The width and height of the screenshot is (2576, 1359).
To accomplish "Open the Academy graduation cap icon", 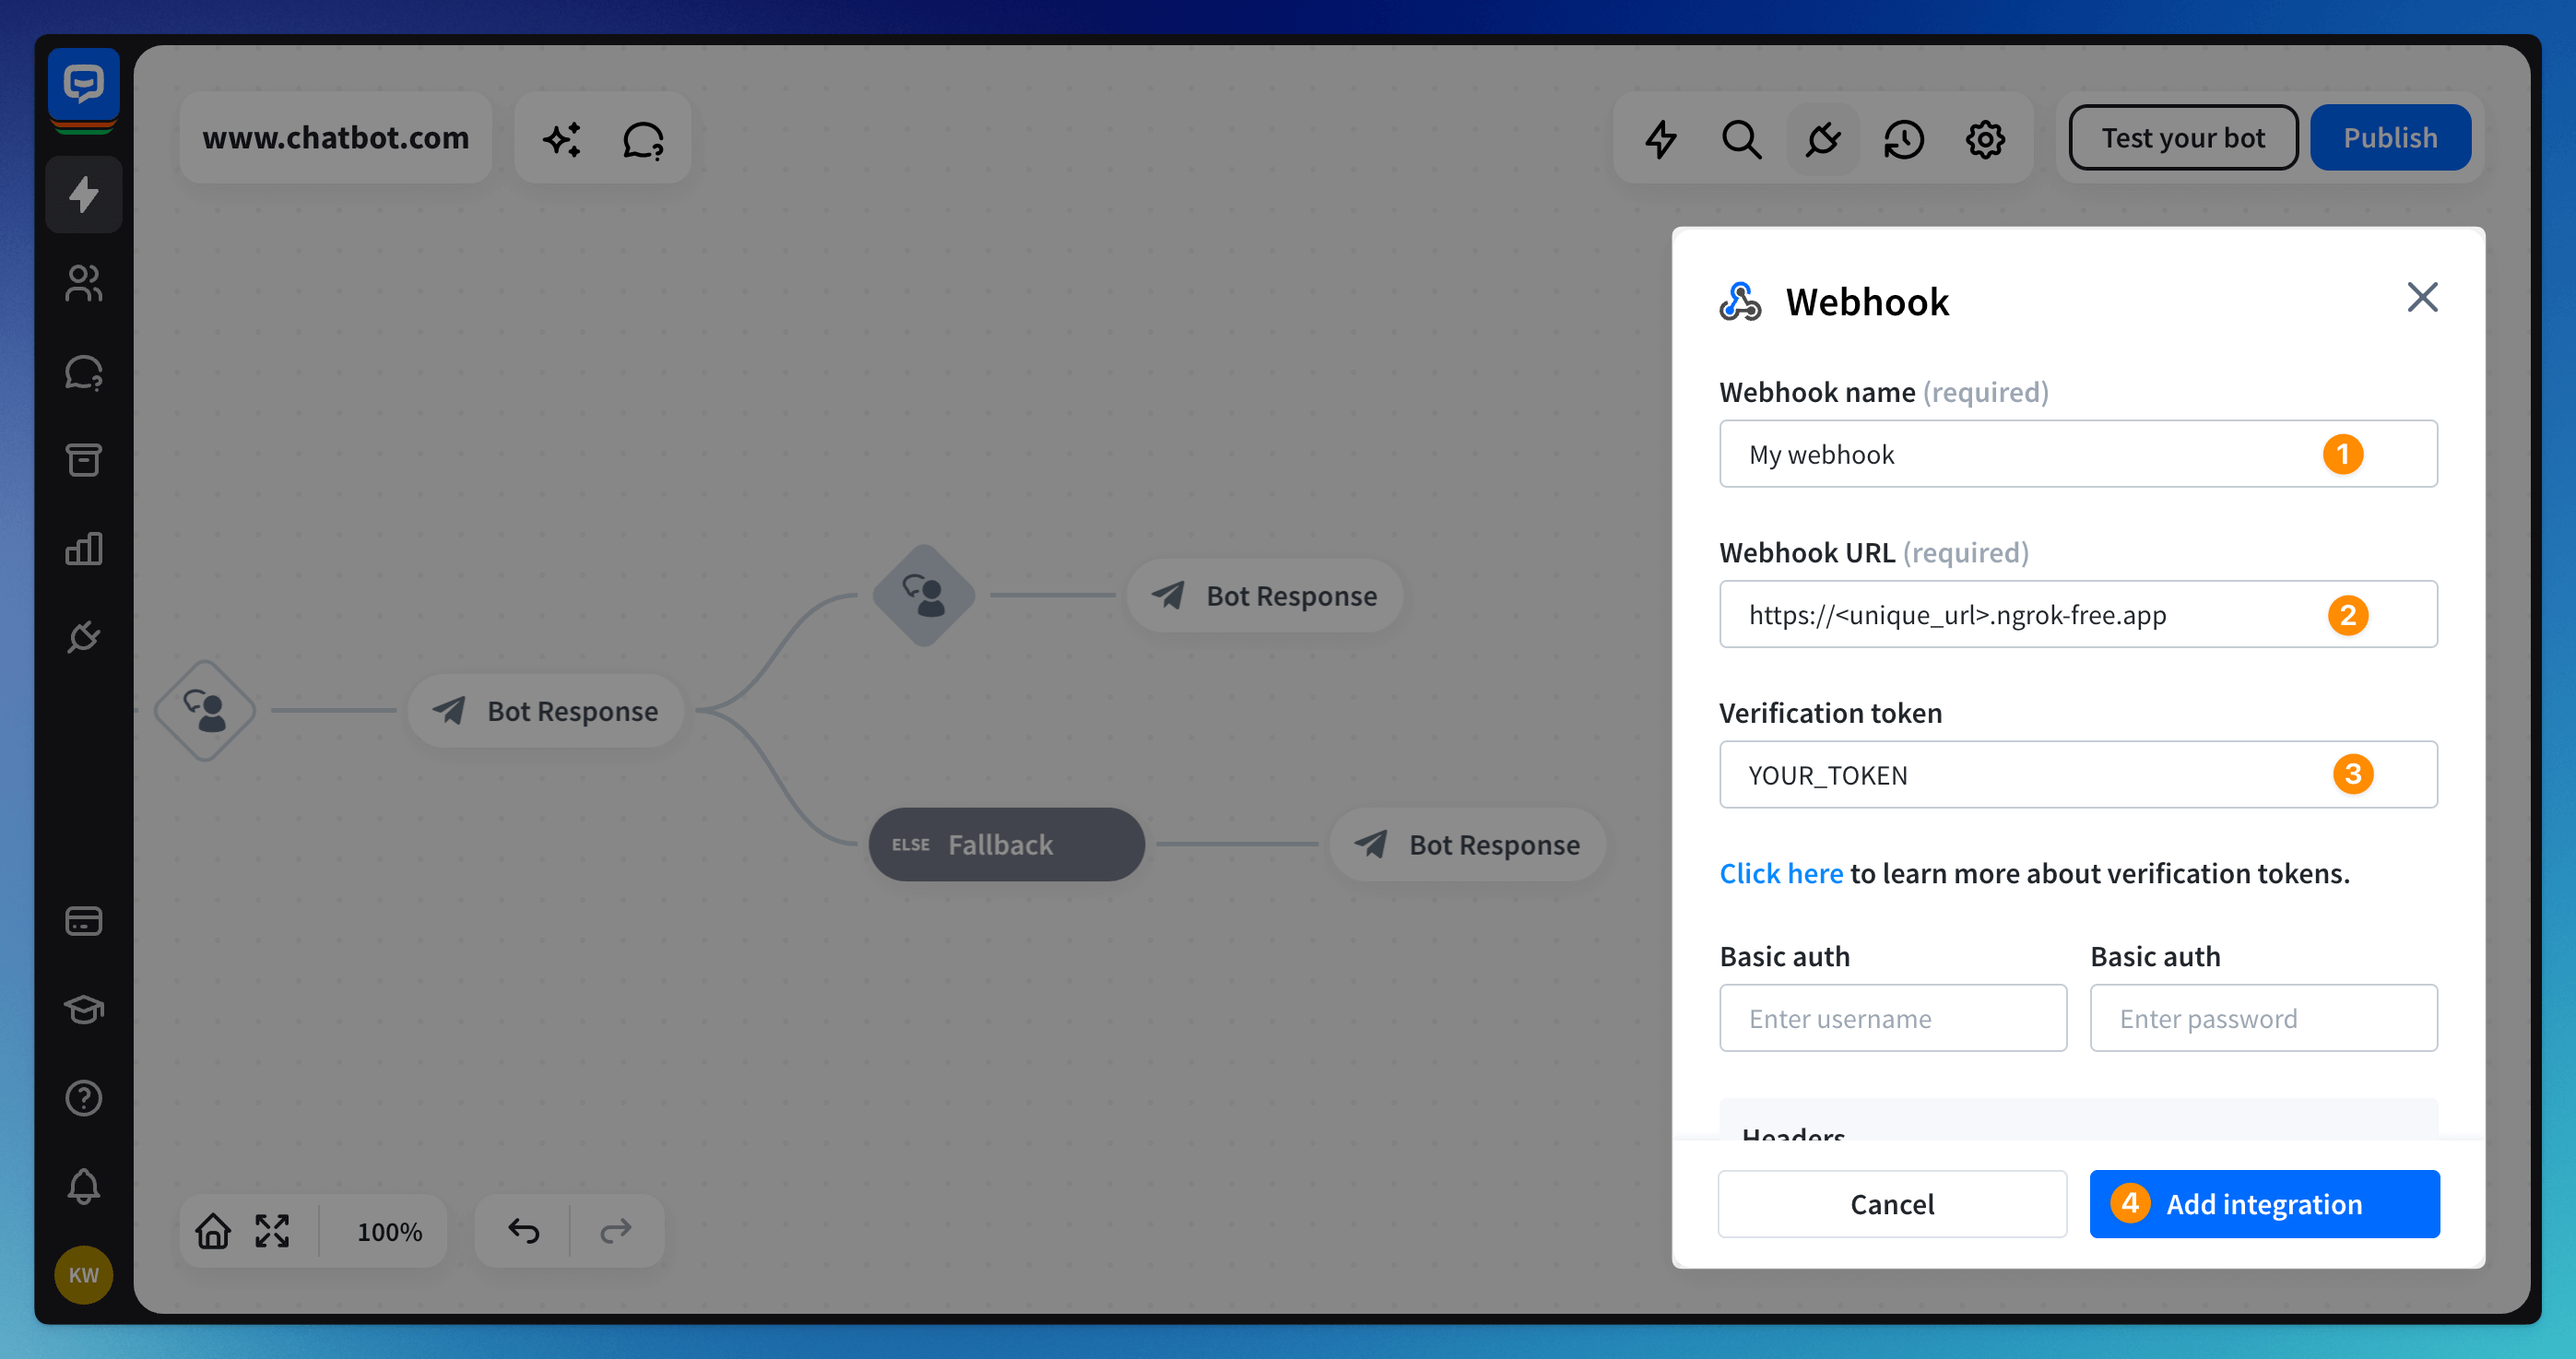I will click(x=84, y=1009).
